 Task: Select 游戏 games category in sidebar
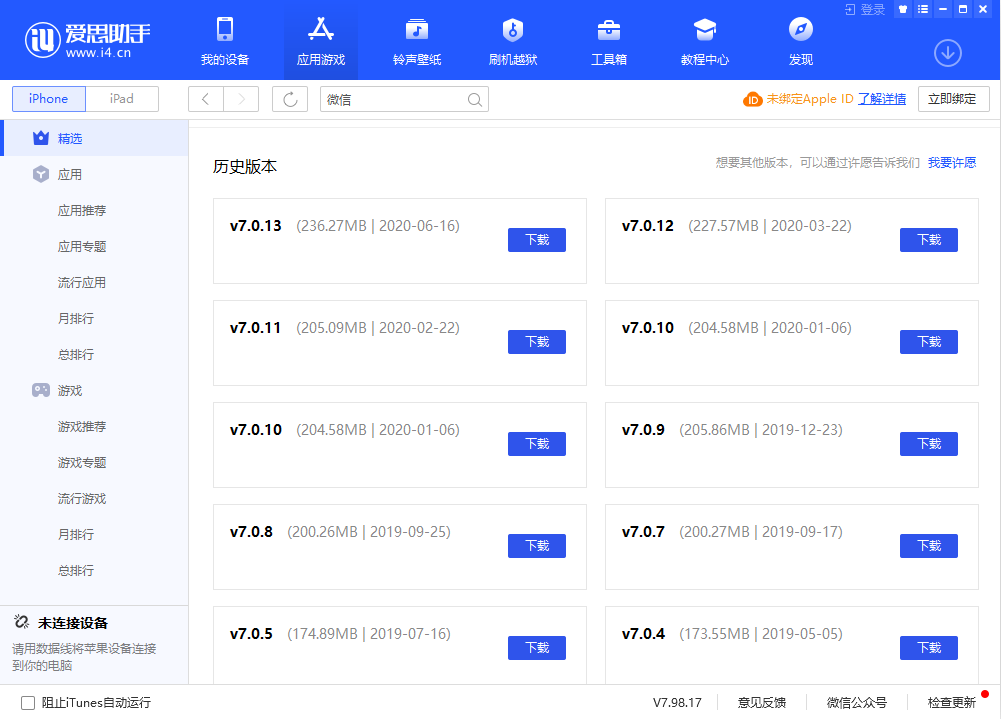[x=96, y=390]
